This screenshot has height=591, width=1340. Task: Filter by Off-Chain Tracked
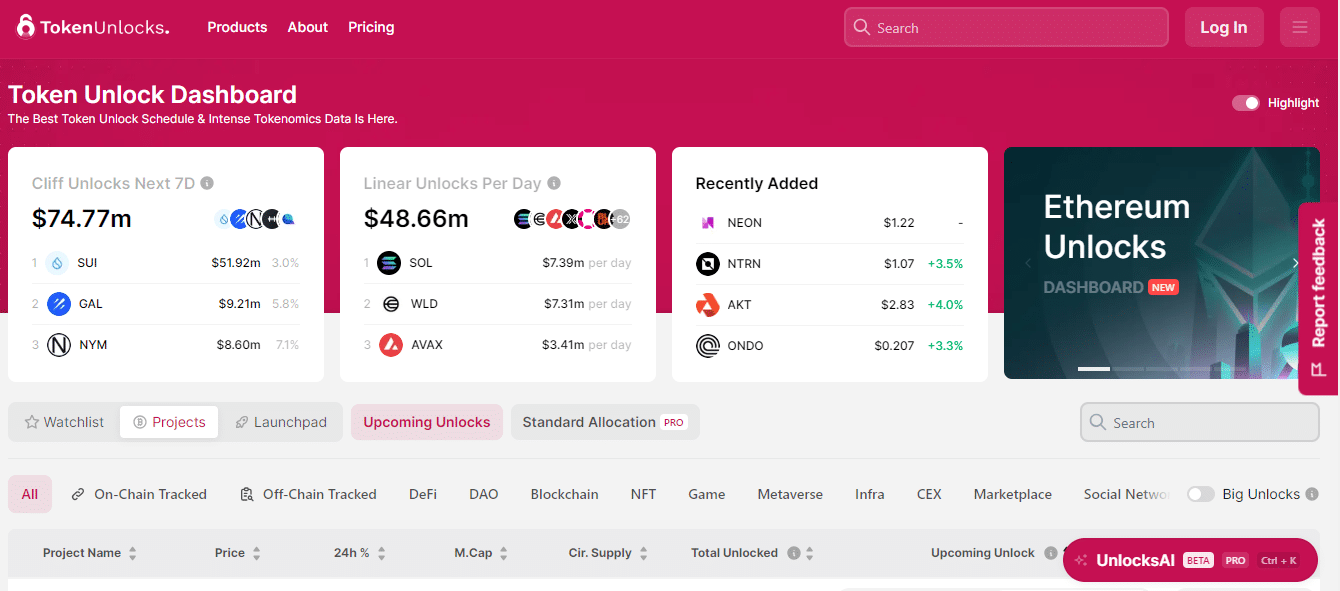[308, 494]
